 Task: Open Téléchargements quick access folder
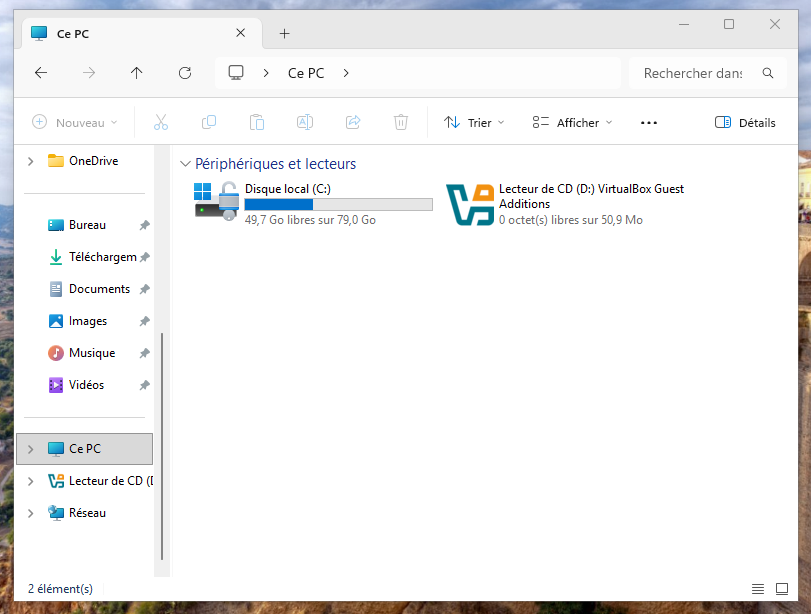[x=101, y=257]
